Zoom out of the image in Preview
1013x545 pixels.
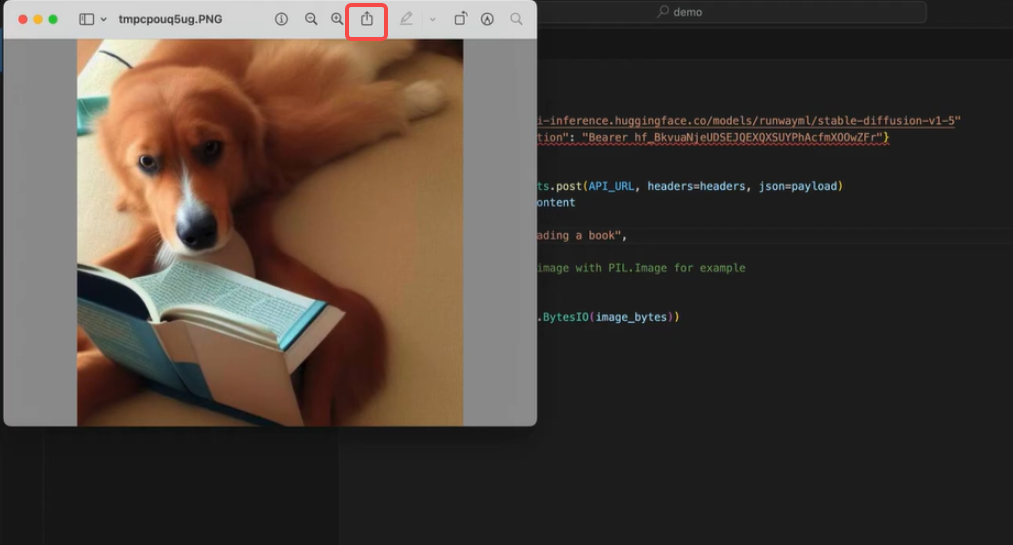point(311,19)
